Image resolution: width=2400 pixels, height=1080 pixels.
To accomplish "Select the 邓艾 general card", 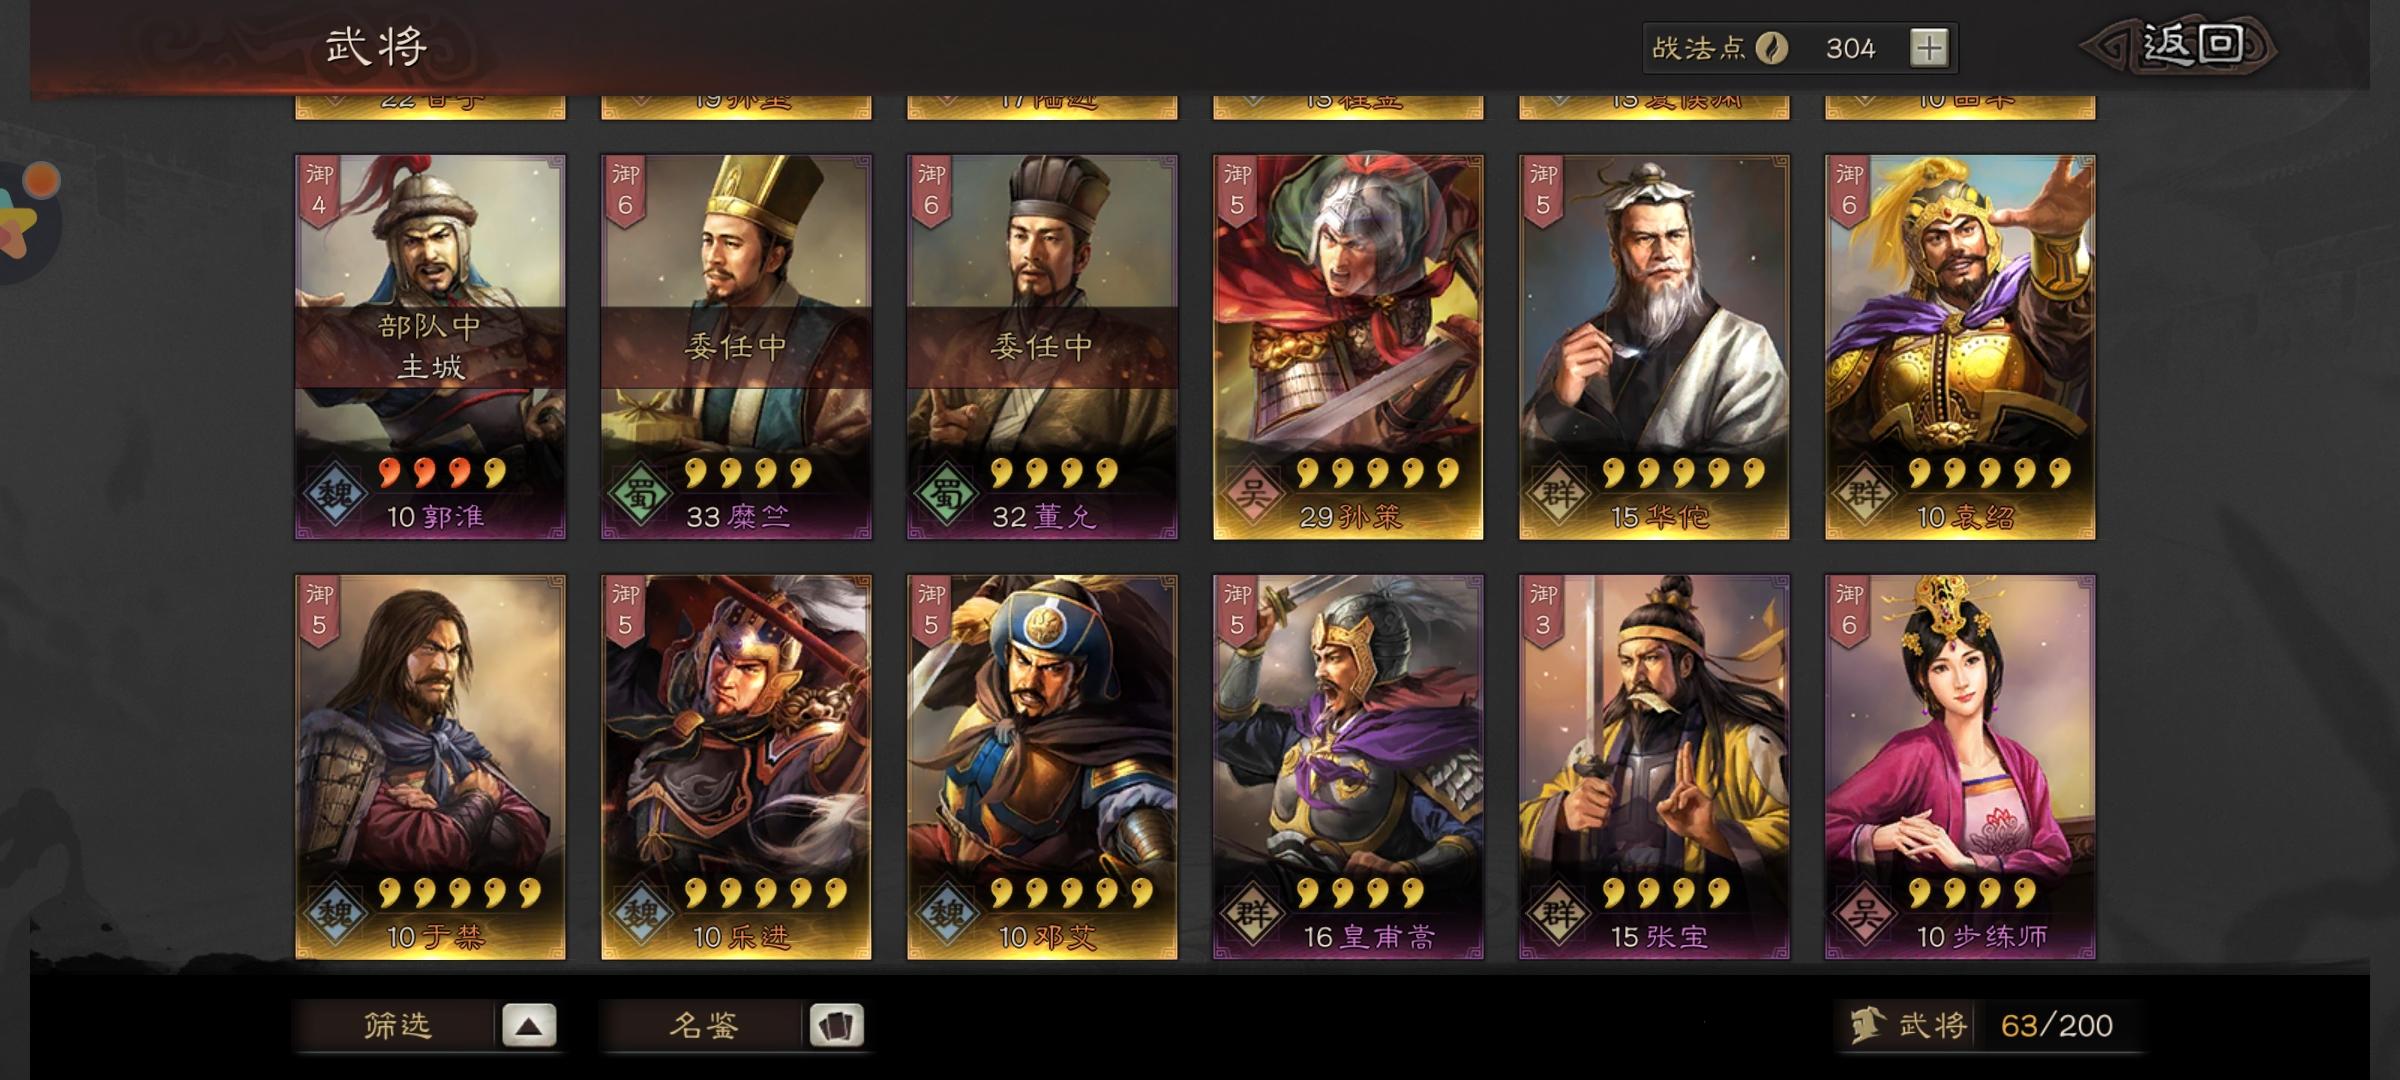I will point(1042,767).
